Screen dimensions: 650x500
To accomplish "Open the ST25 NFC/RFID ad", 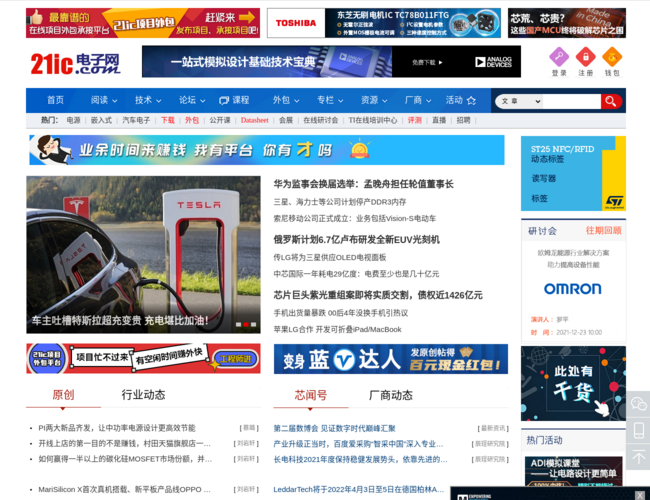I will (x=573, y=173).
